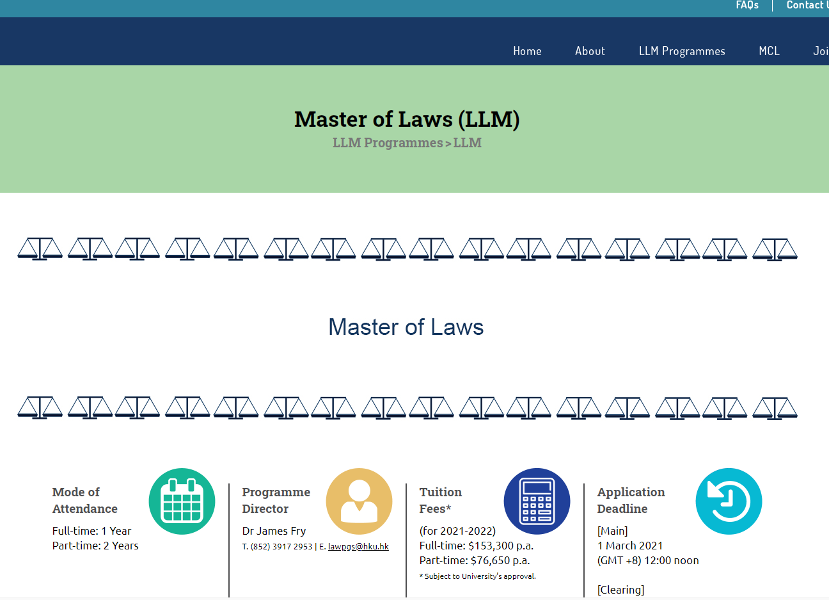Select the name Dr James Fry
The height and width of the screenshot is (600, 830).
pyautogui.click(x=274, y=531)
